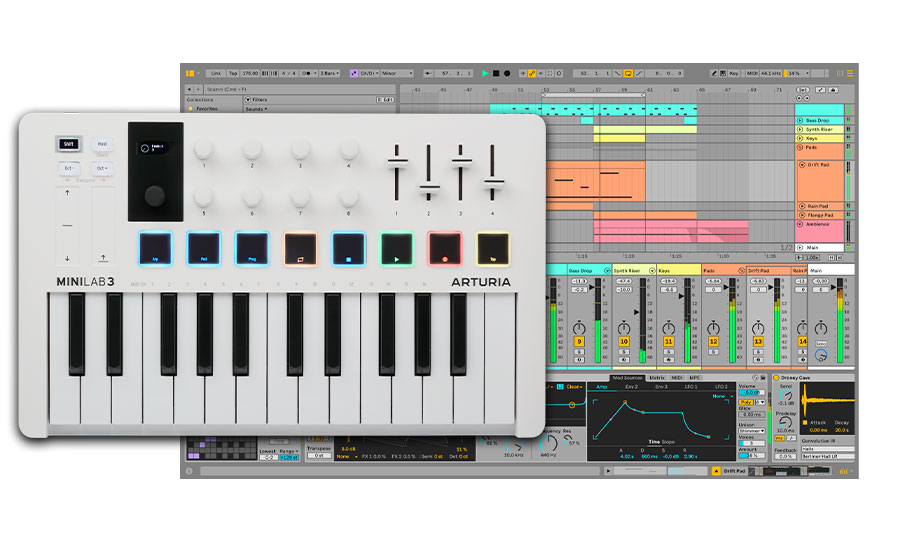Toggle the yellow browser show/hide icon
This screenshot has width=900, height=542.
tap(190, 73)
